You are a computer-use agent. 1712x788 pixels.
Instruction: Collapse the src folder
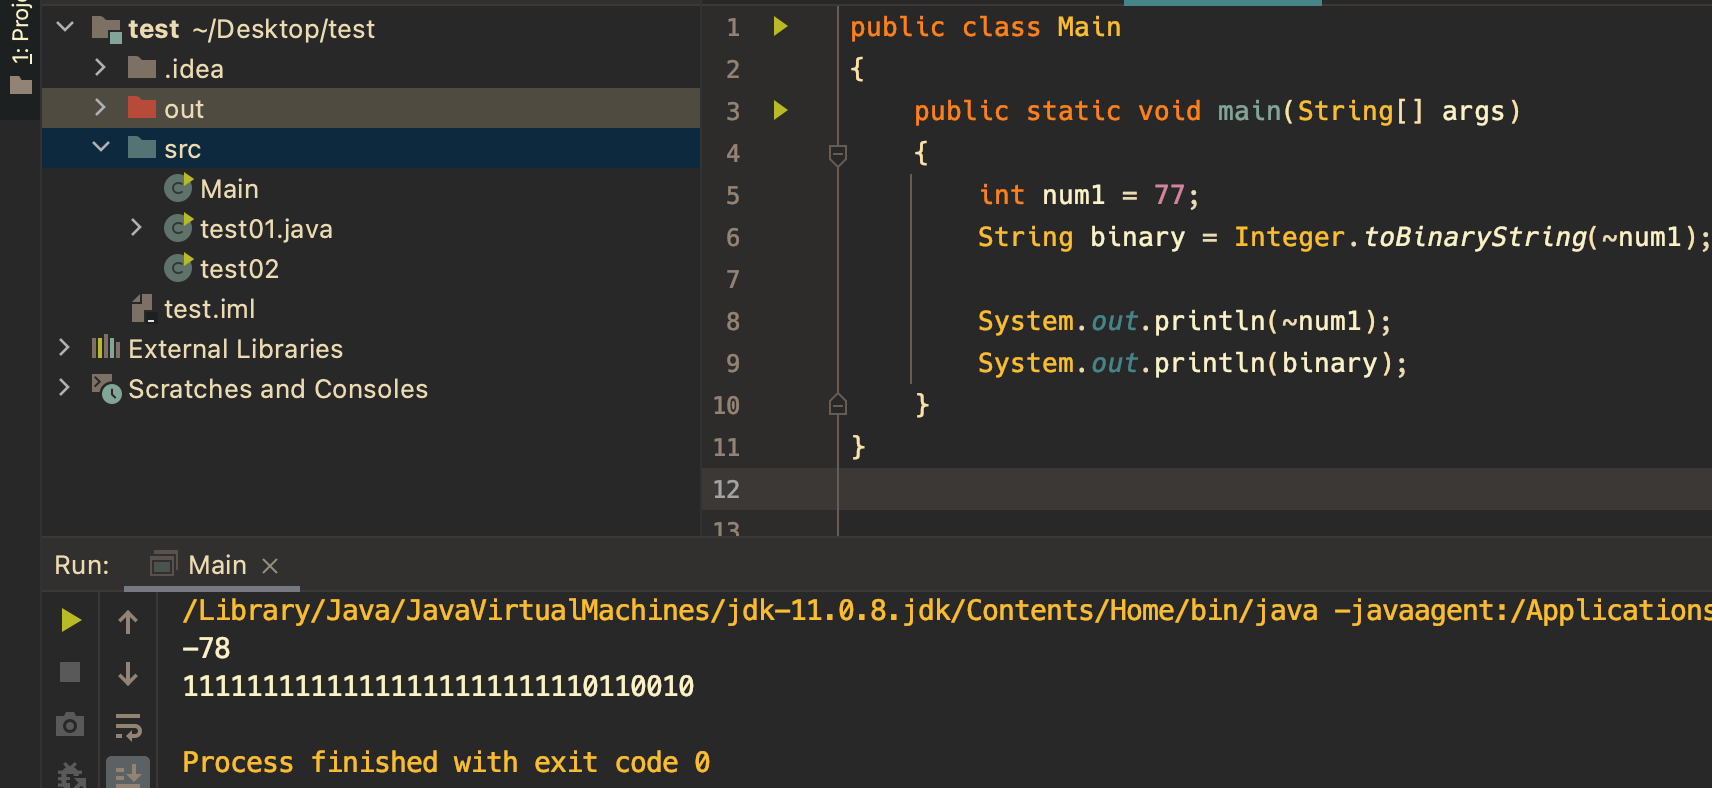click(101, 147)
